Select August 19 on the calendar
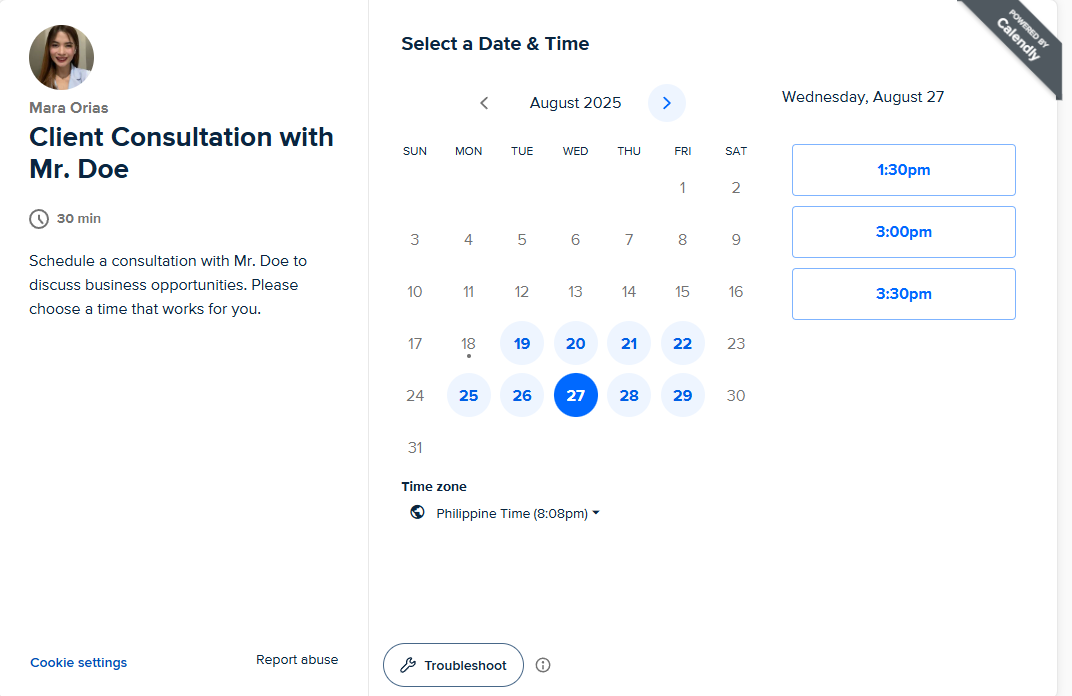Viewport: 1072px width, 696px height. pos(522,344)
